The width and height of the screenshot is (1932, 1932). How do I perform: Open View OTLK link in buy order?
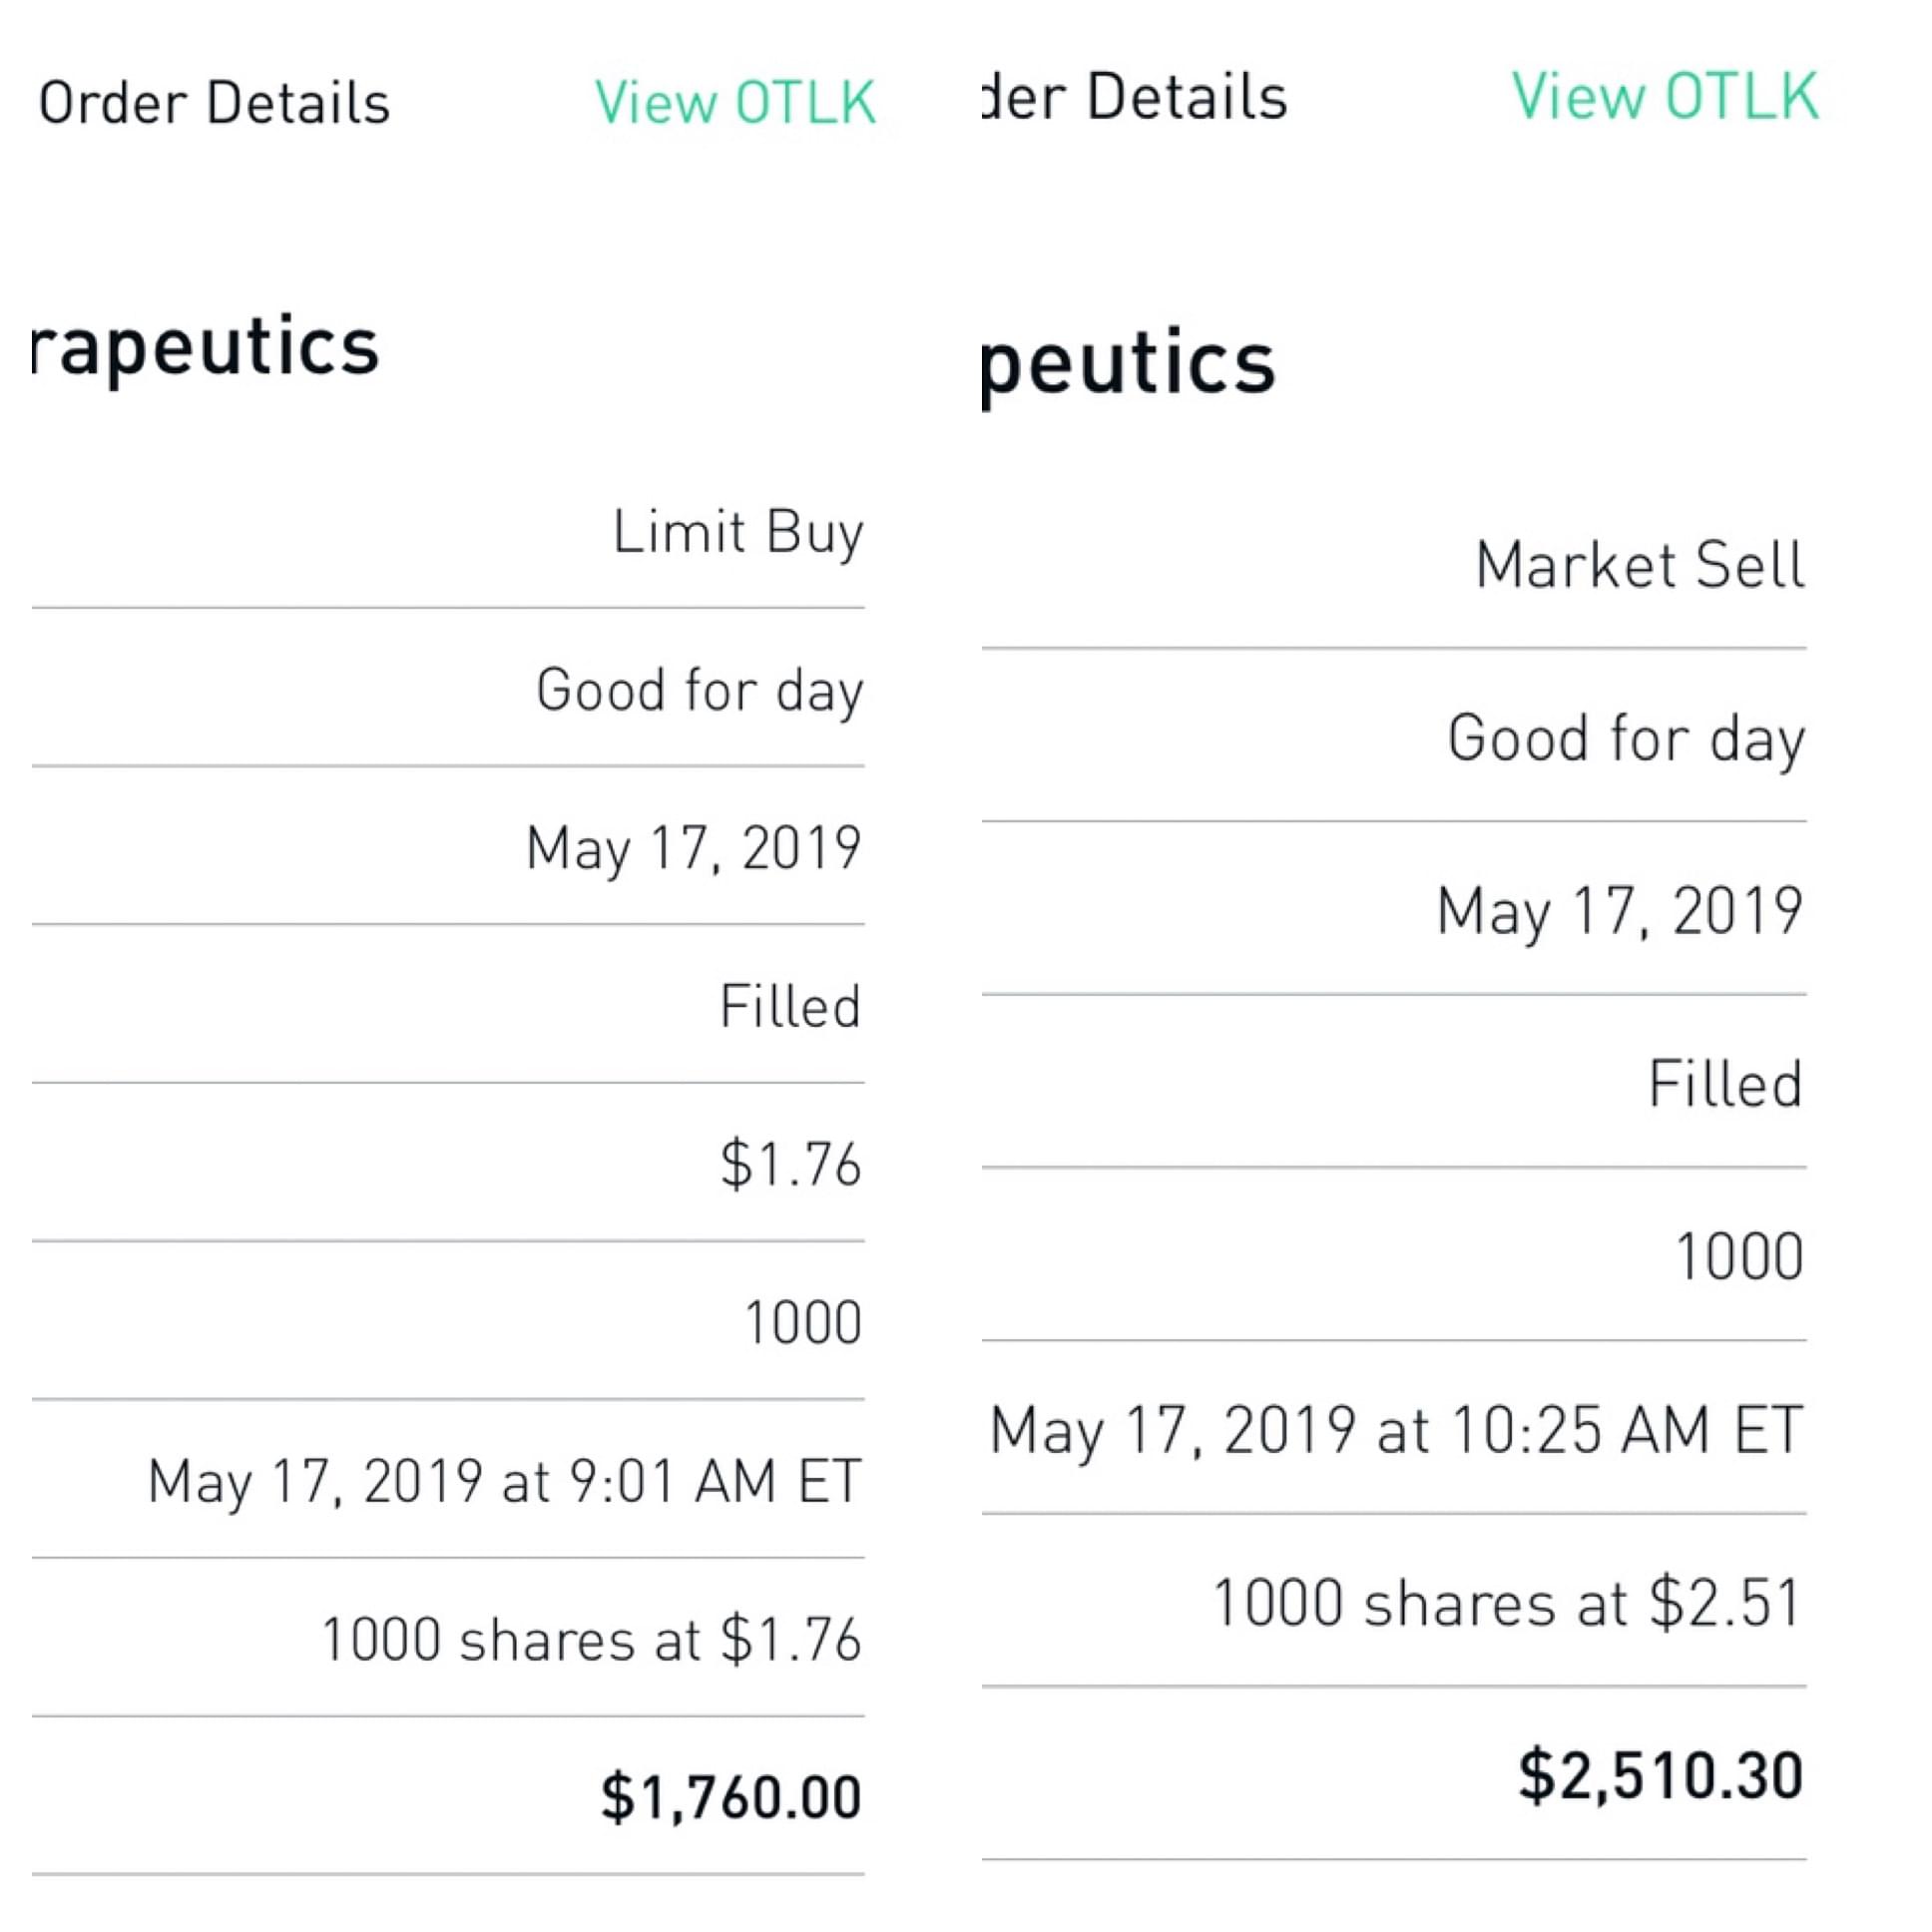pyautogui.click(x=735, y=103)
